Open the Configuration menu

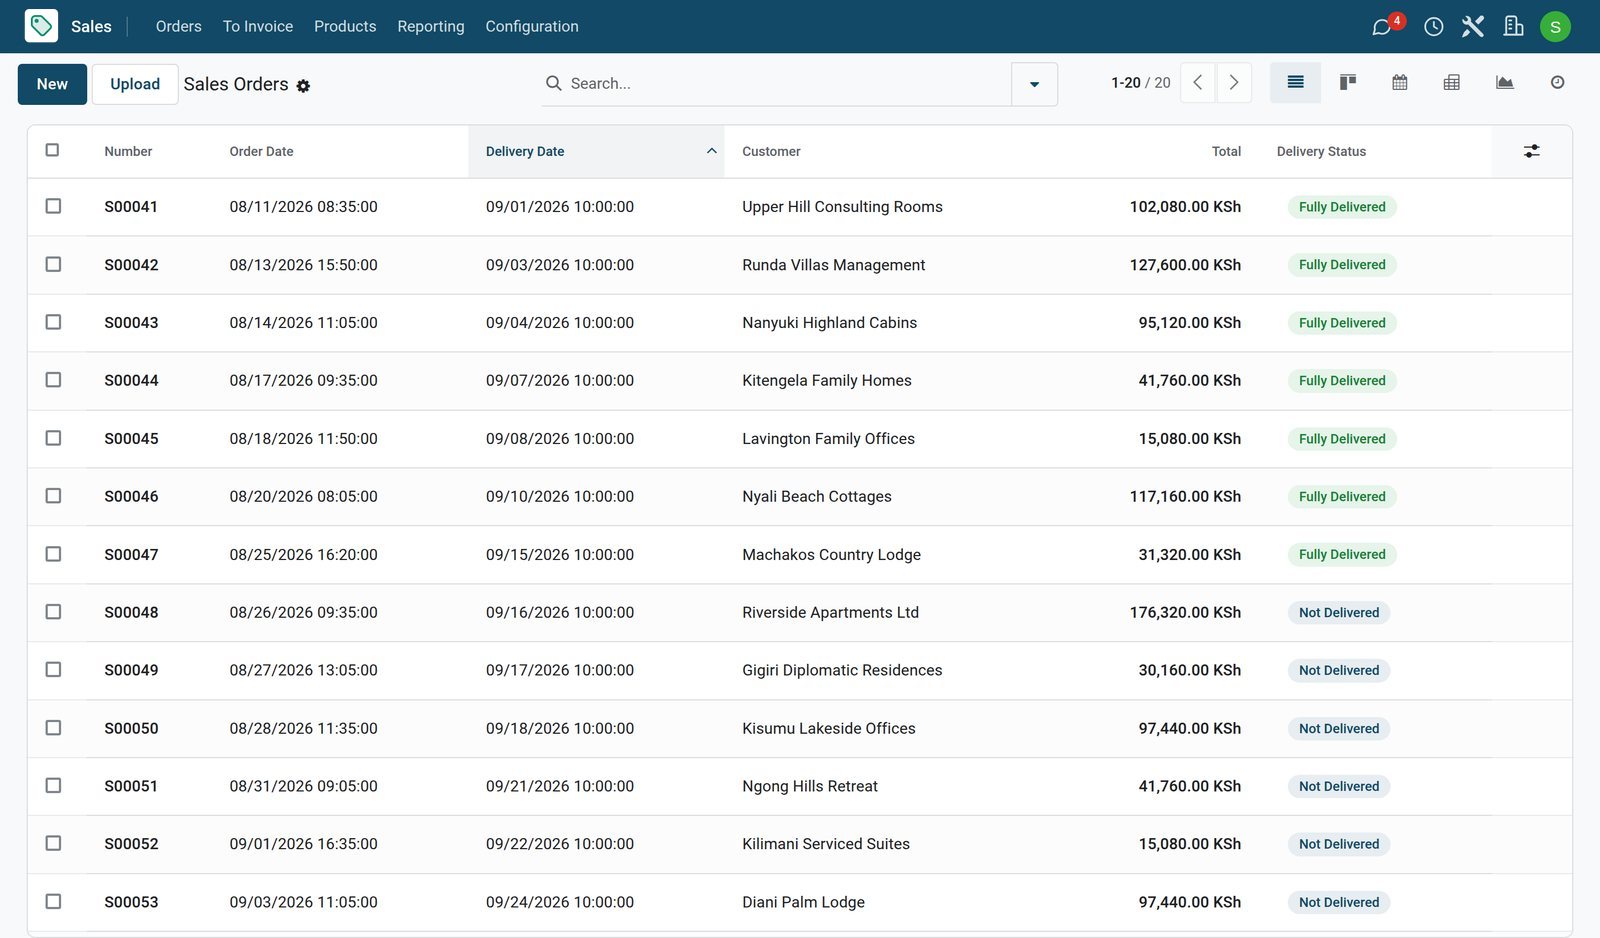click(532, 26)
